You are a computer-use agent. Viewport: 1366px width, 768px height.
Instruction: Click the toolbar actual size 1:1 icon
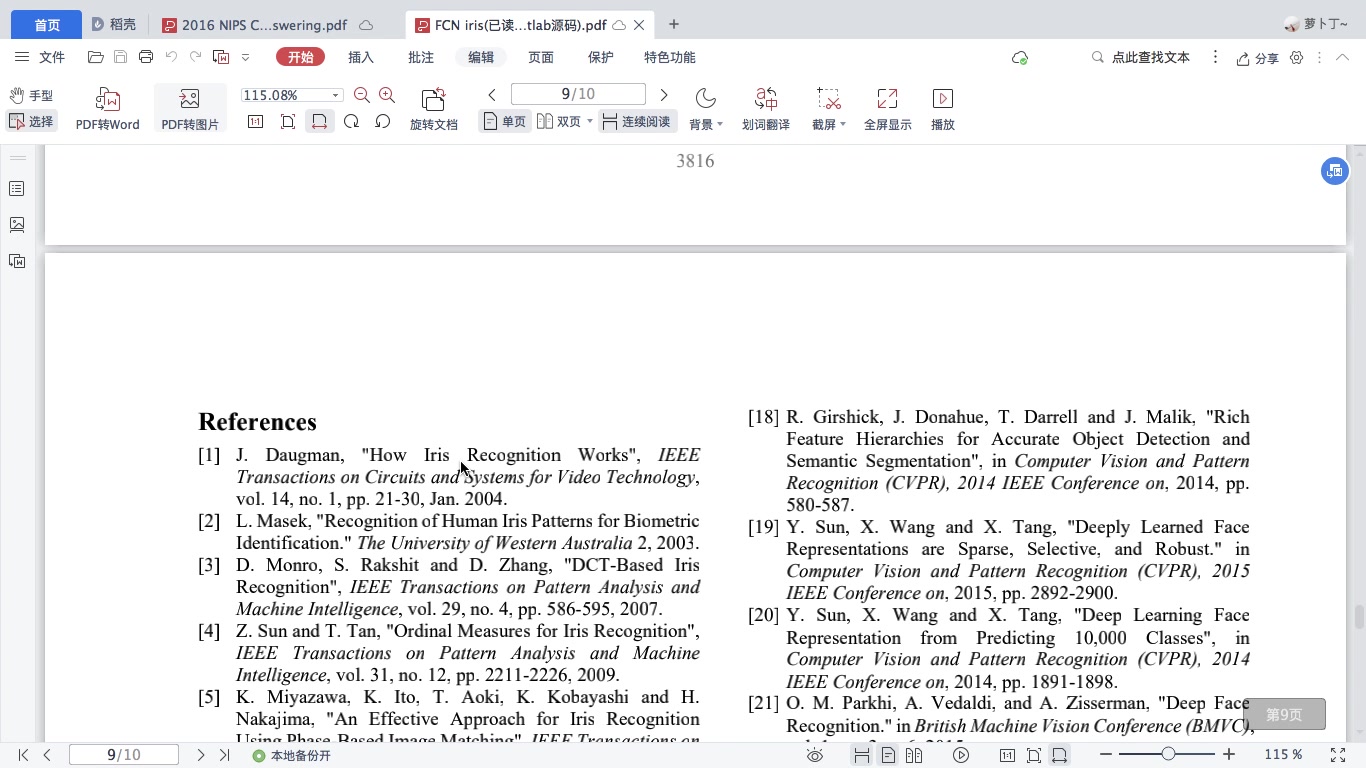coord(256,121)
